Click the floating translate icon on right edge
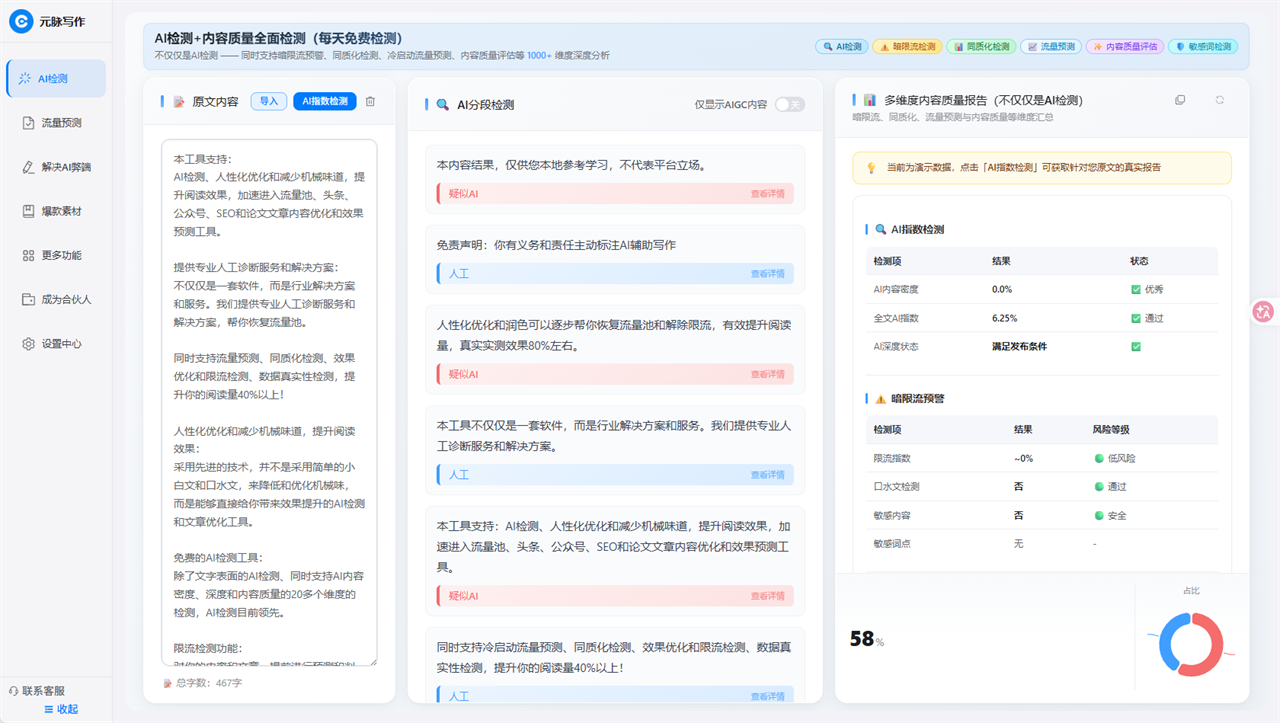 coord(1263,312)
